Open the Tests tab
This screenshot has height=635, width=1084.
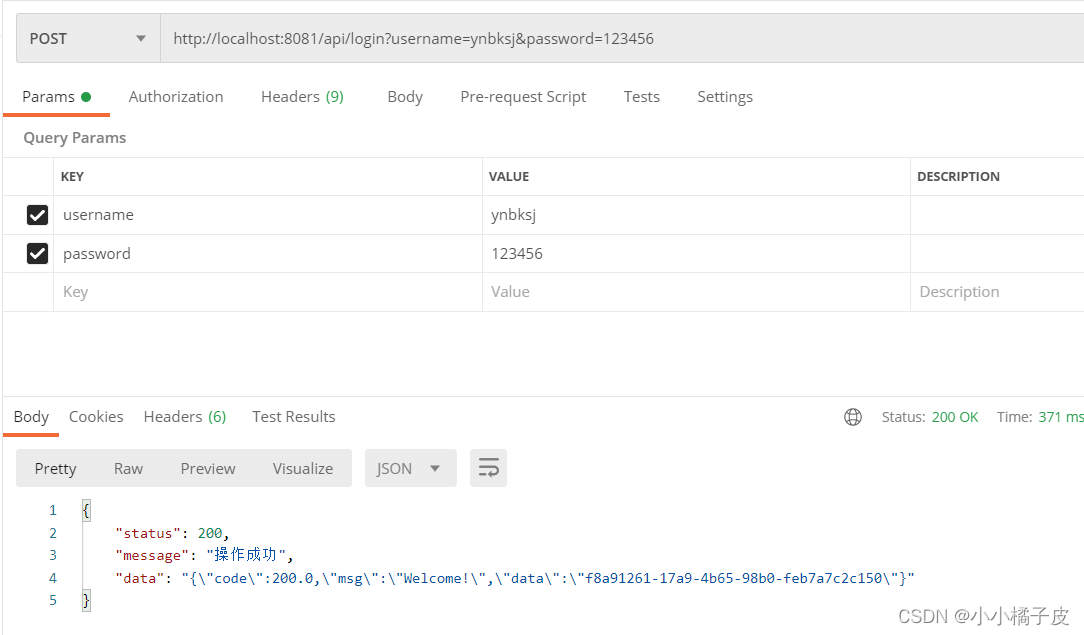click(641, 96)
